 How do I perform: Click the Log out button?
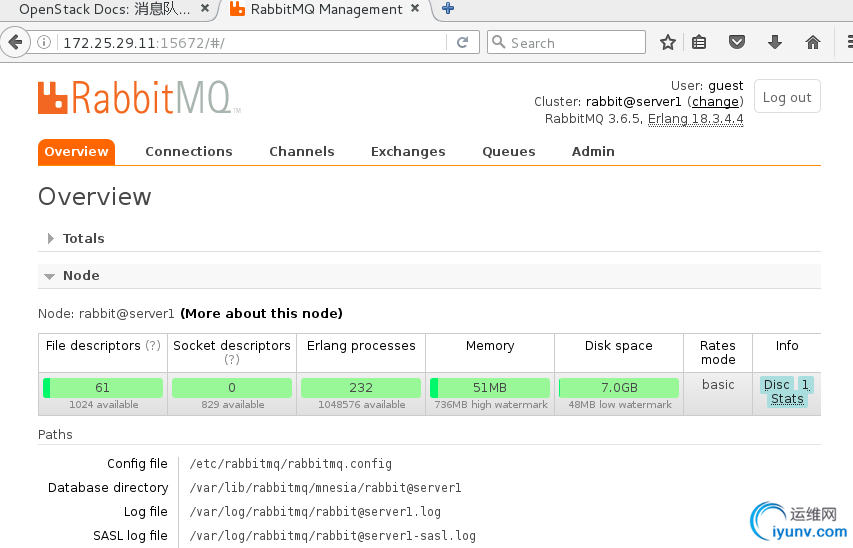[x=787, y=97]
